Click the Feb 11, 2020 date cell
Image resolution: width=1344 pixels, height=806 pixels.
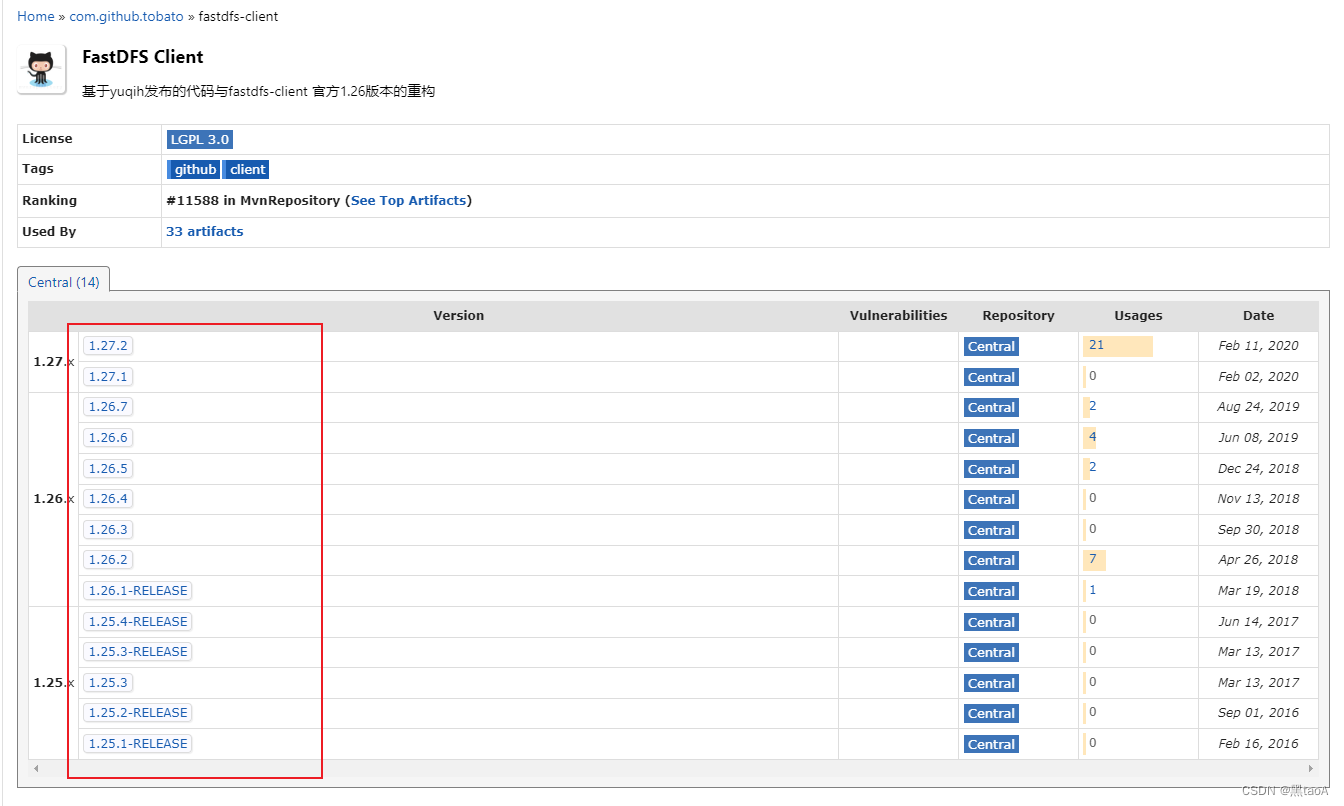(x=1258, y=345)
